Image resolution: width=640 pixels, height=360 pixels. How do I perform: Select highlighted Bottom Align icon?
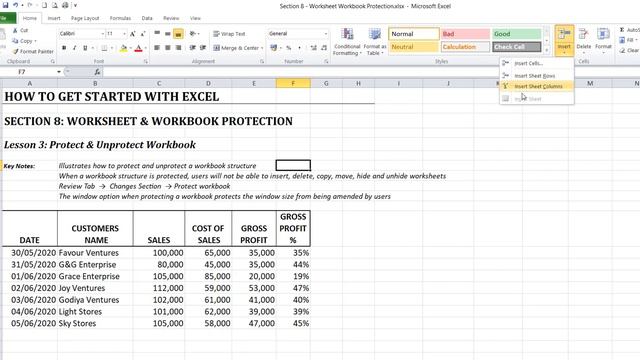(178, 34)
